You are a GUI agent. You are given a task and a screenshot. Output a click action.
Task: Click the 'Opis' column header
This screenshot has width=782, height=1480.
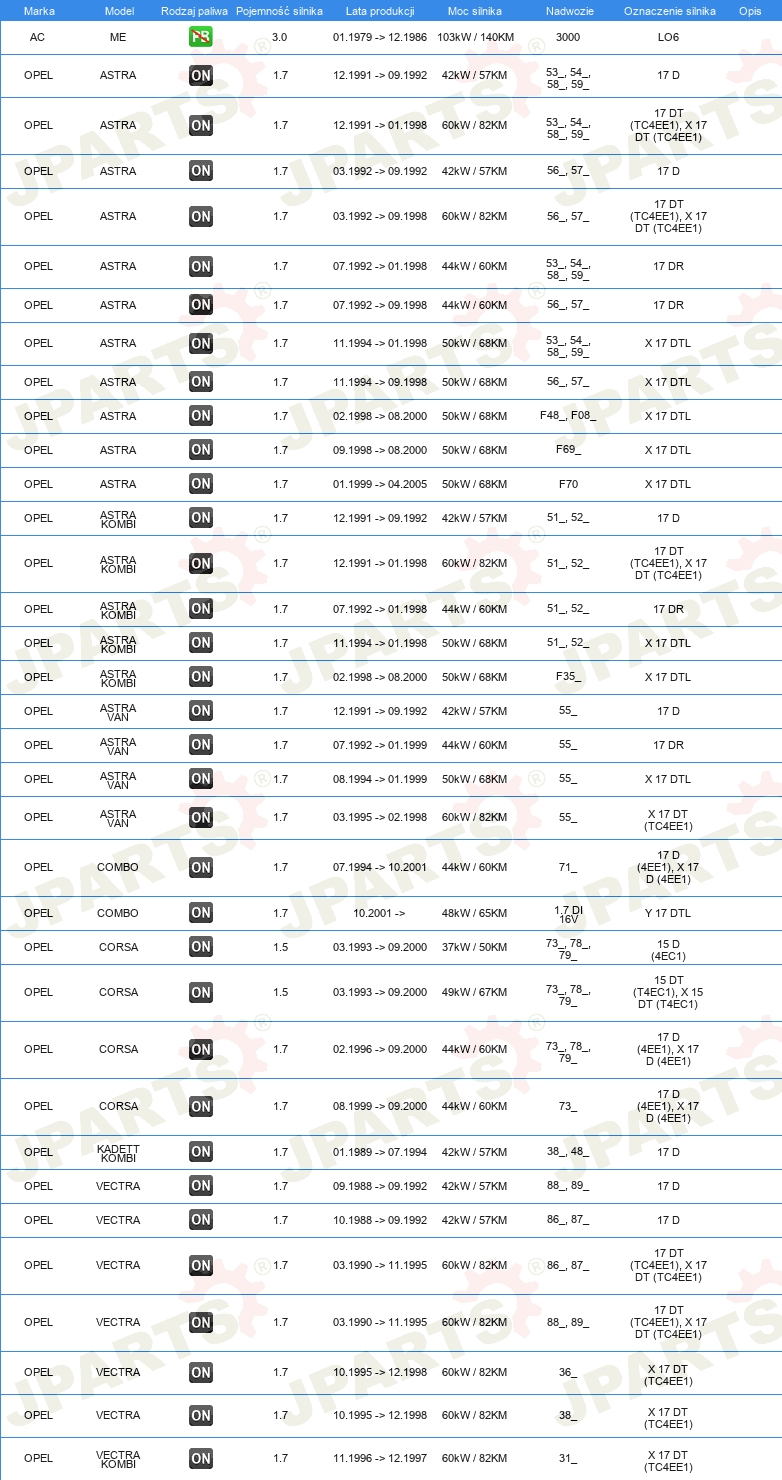click(x=750, y=11)
